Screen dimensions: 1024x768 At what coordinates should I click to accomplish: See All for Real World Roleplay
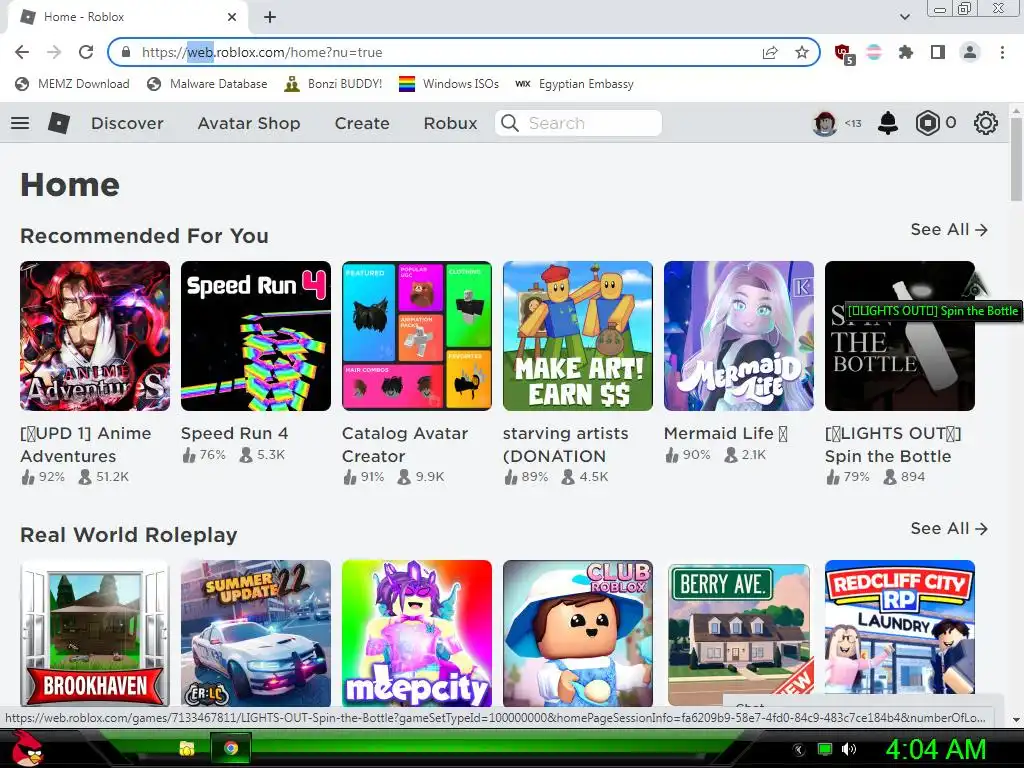click(x=949, y=528)
